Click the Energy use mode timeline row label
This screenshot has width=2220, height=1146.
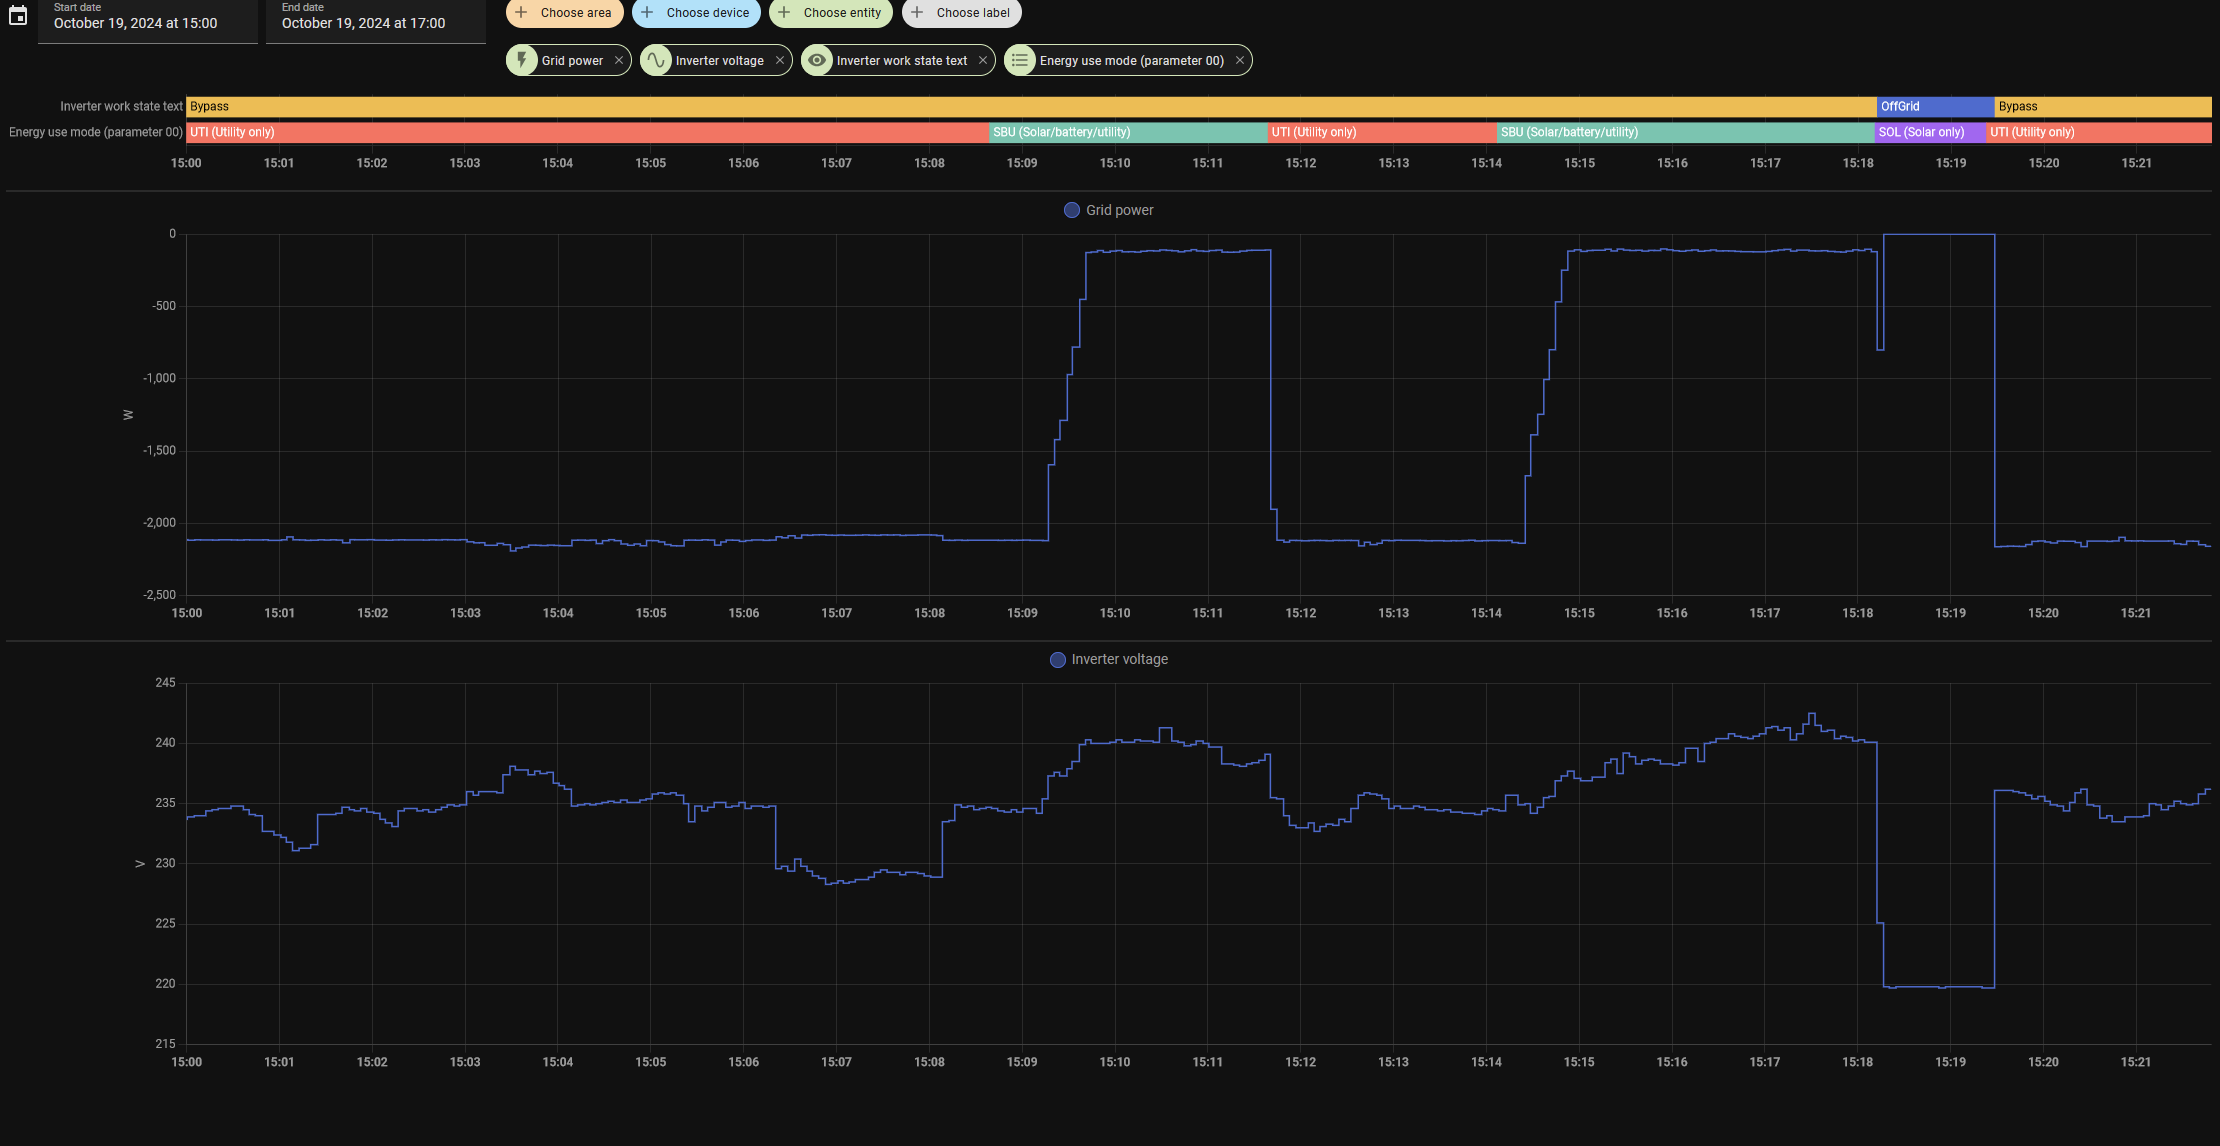click(x=96, y=132)
